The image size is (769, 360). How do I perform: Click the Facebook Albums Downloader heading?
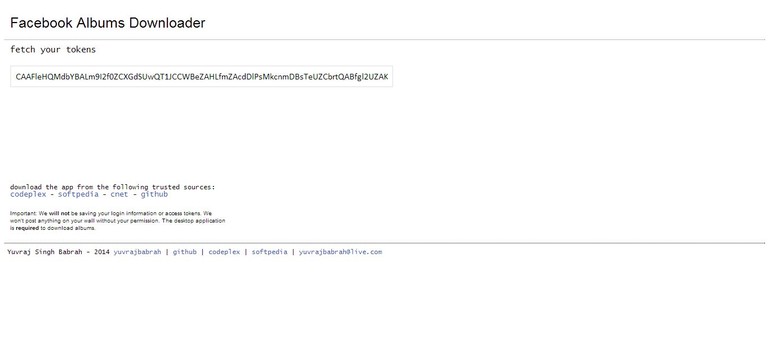(107, 23)
